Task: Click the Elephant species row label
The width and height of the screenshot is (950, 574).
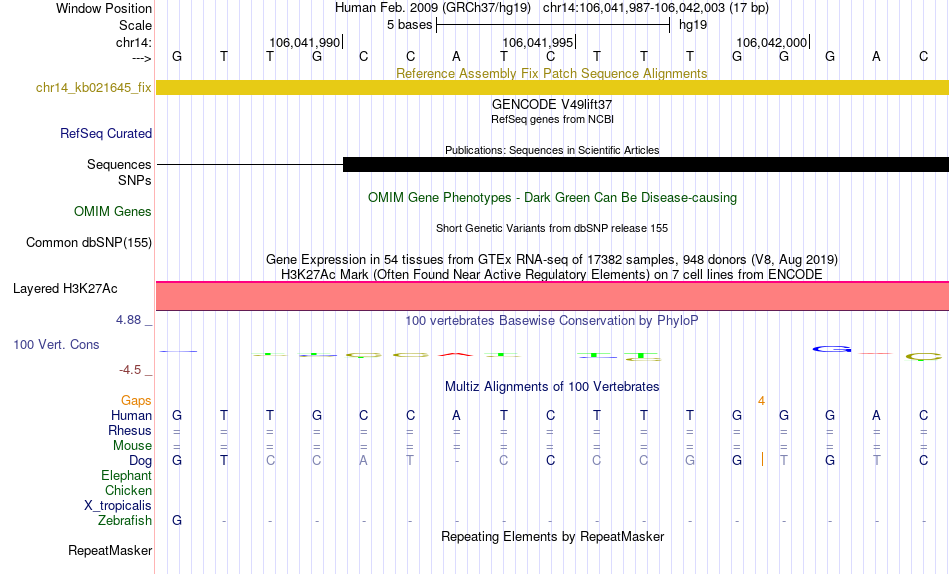Action: (126, 476)
